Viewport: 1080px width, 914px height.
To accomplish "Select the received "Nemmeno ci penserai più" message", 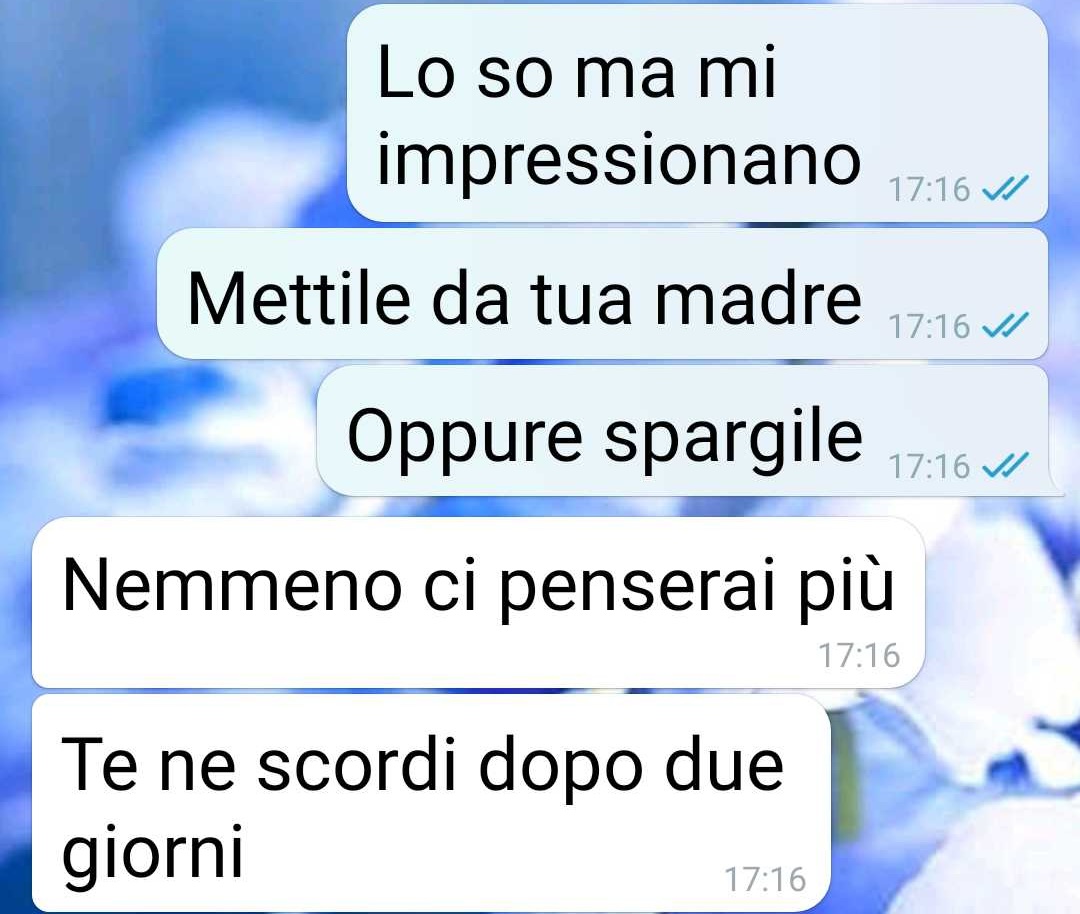I will (478, 603).
